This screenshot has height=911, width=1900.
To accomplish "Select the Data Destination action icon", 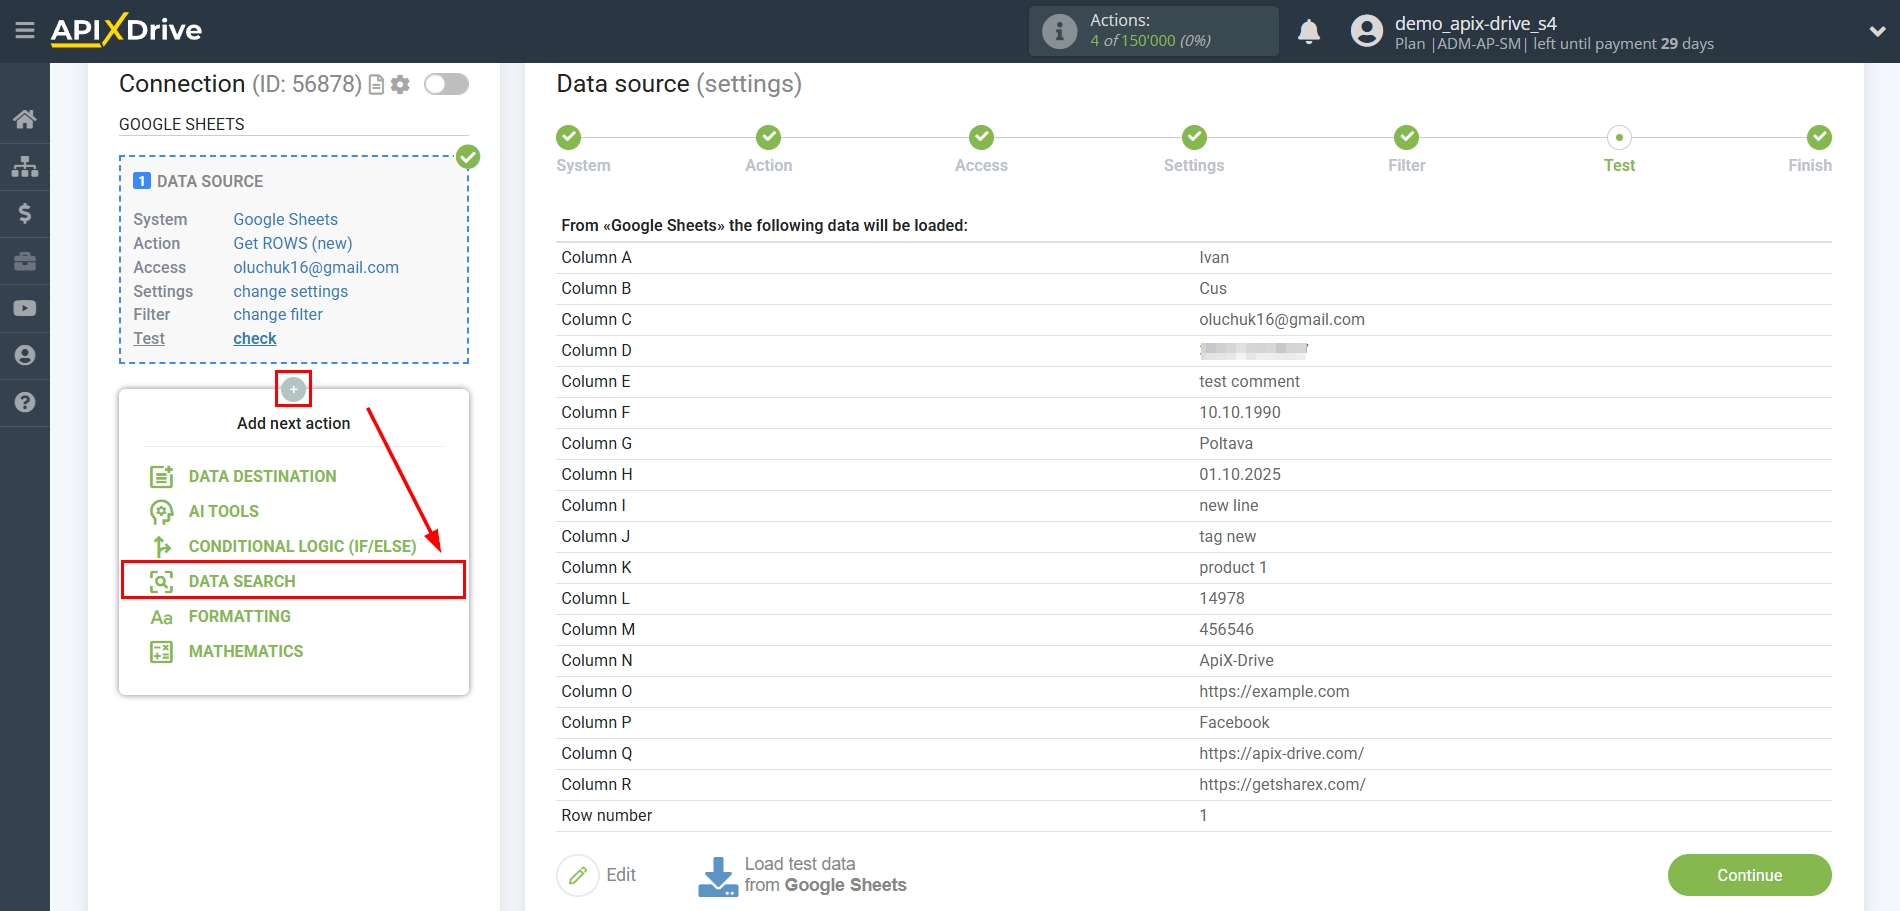I will (161, 476).
